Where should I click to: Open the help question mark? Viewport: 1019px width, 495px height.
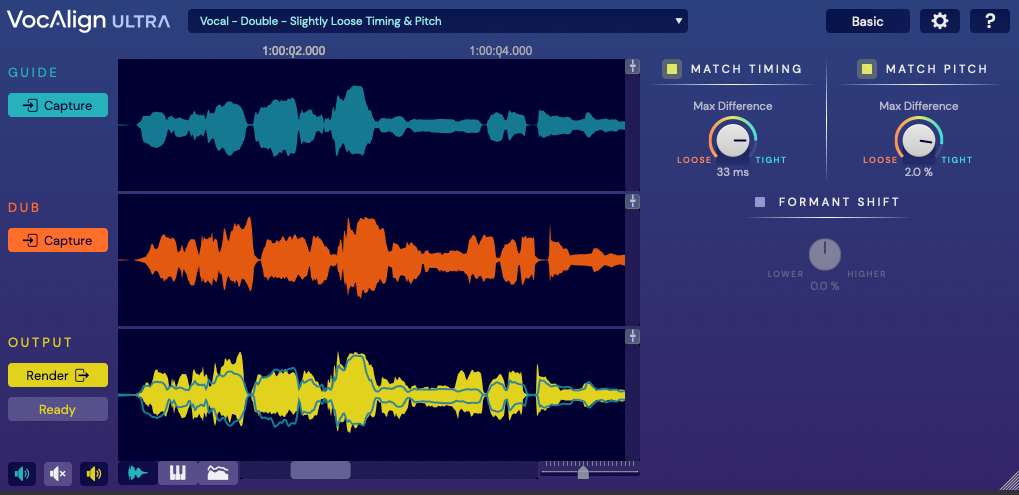990,21
